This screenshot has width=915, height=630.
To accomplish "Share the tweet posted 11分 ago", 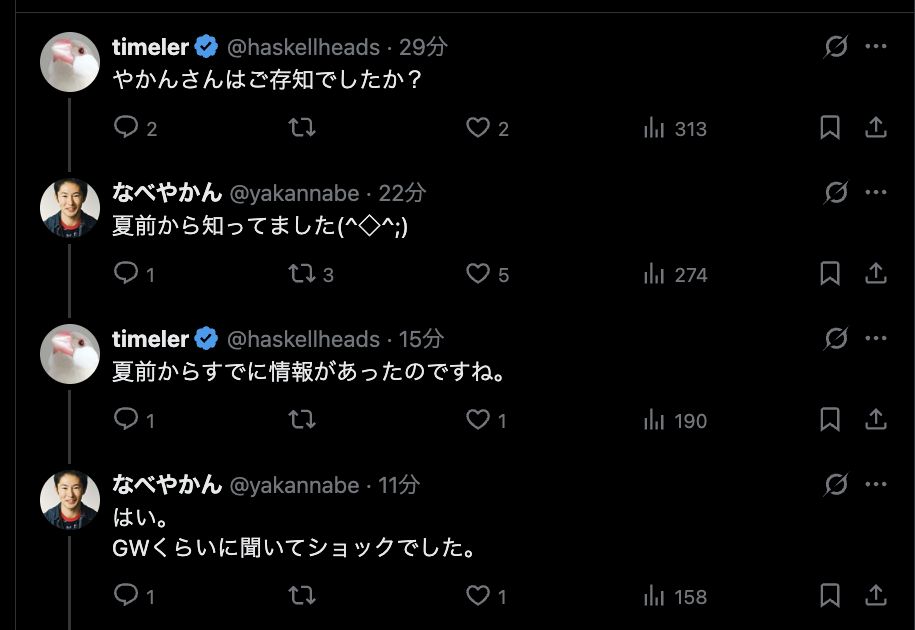I will (875, 596).
